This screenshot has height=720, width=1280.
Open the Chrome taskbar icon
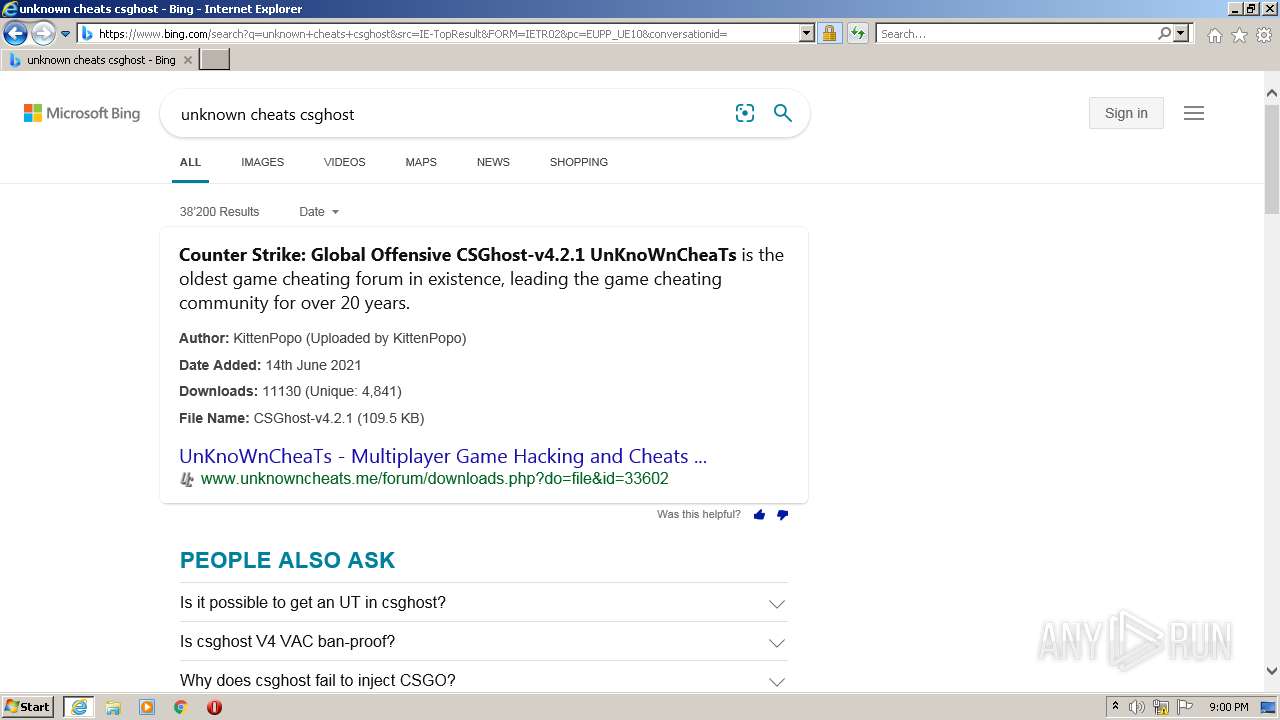[181, 707]
